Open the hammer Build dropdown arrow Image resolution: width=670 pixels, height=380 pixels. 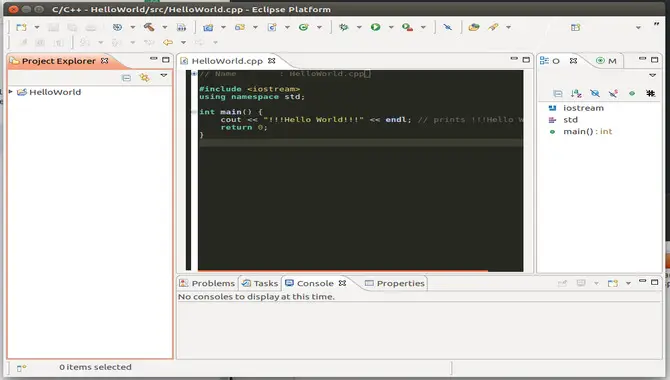pos(165,27)
